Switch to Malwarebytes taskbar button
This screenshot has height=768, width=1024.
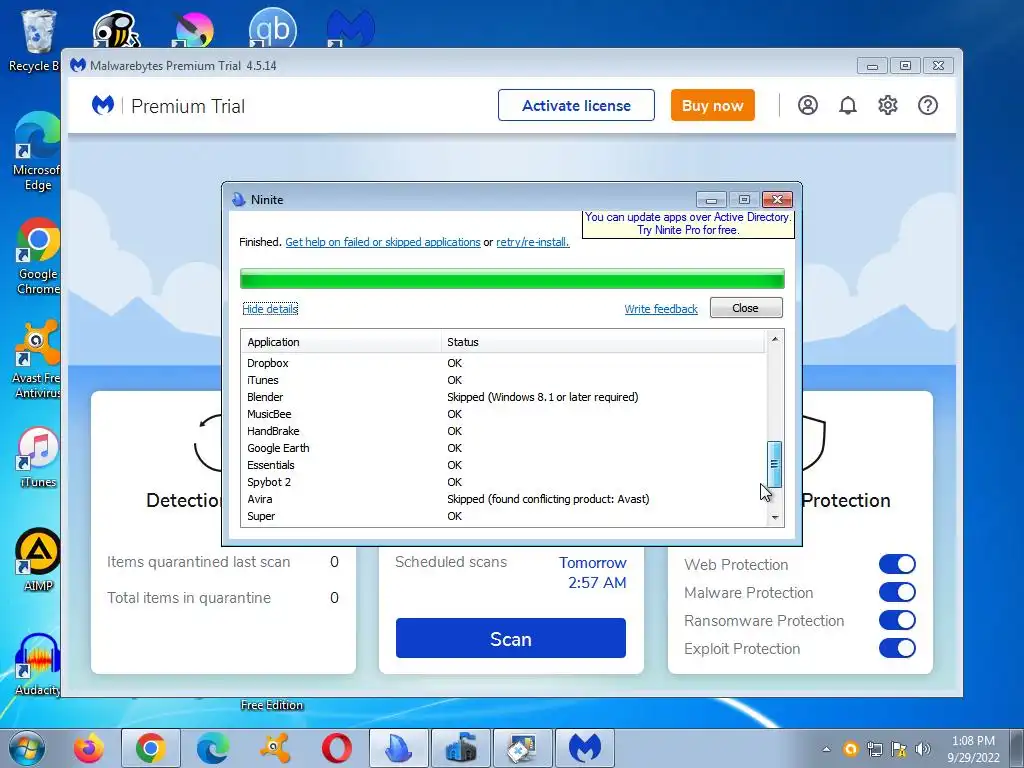[x=585, y=748]
